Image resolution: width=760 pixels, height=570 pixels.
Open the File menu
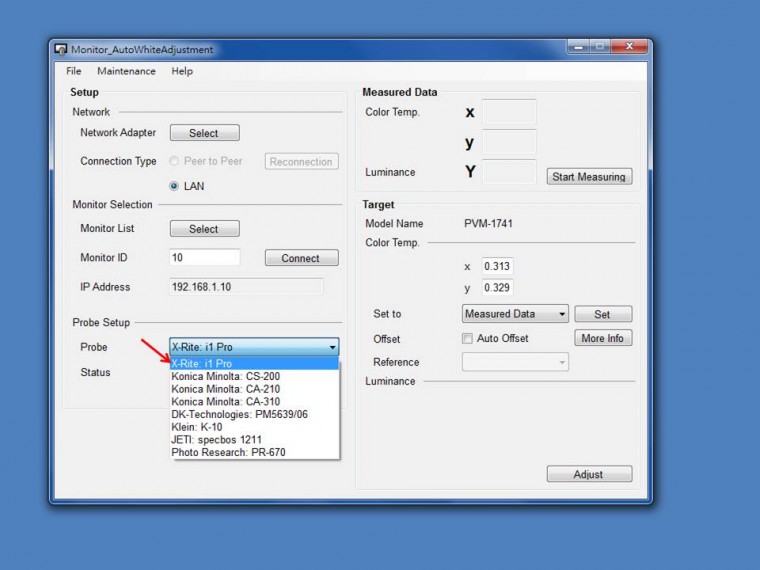[74, 71]
